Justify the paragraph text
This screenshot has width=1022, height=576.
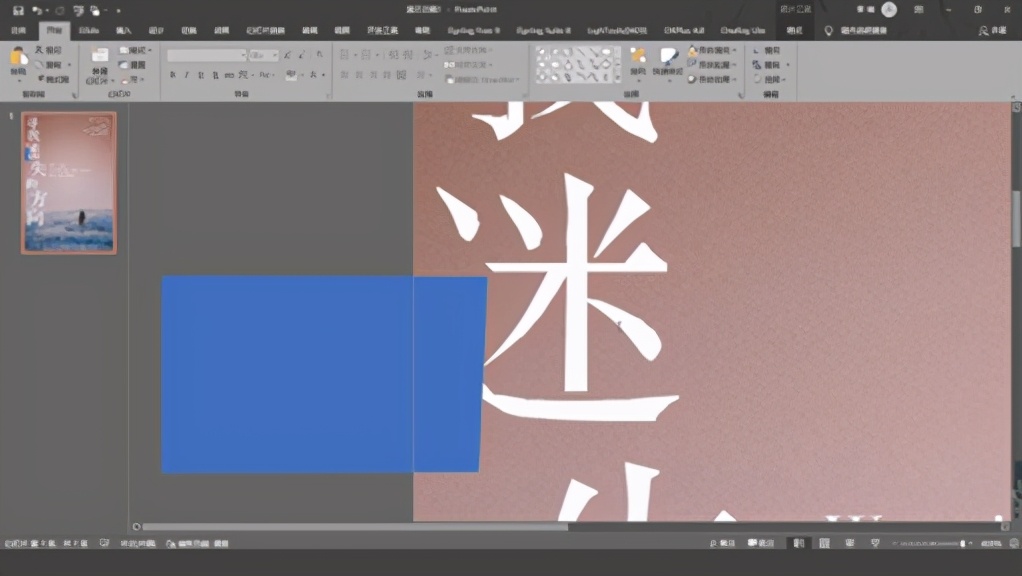(387, 76)
